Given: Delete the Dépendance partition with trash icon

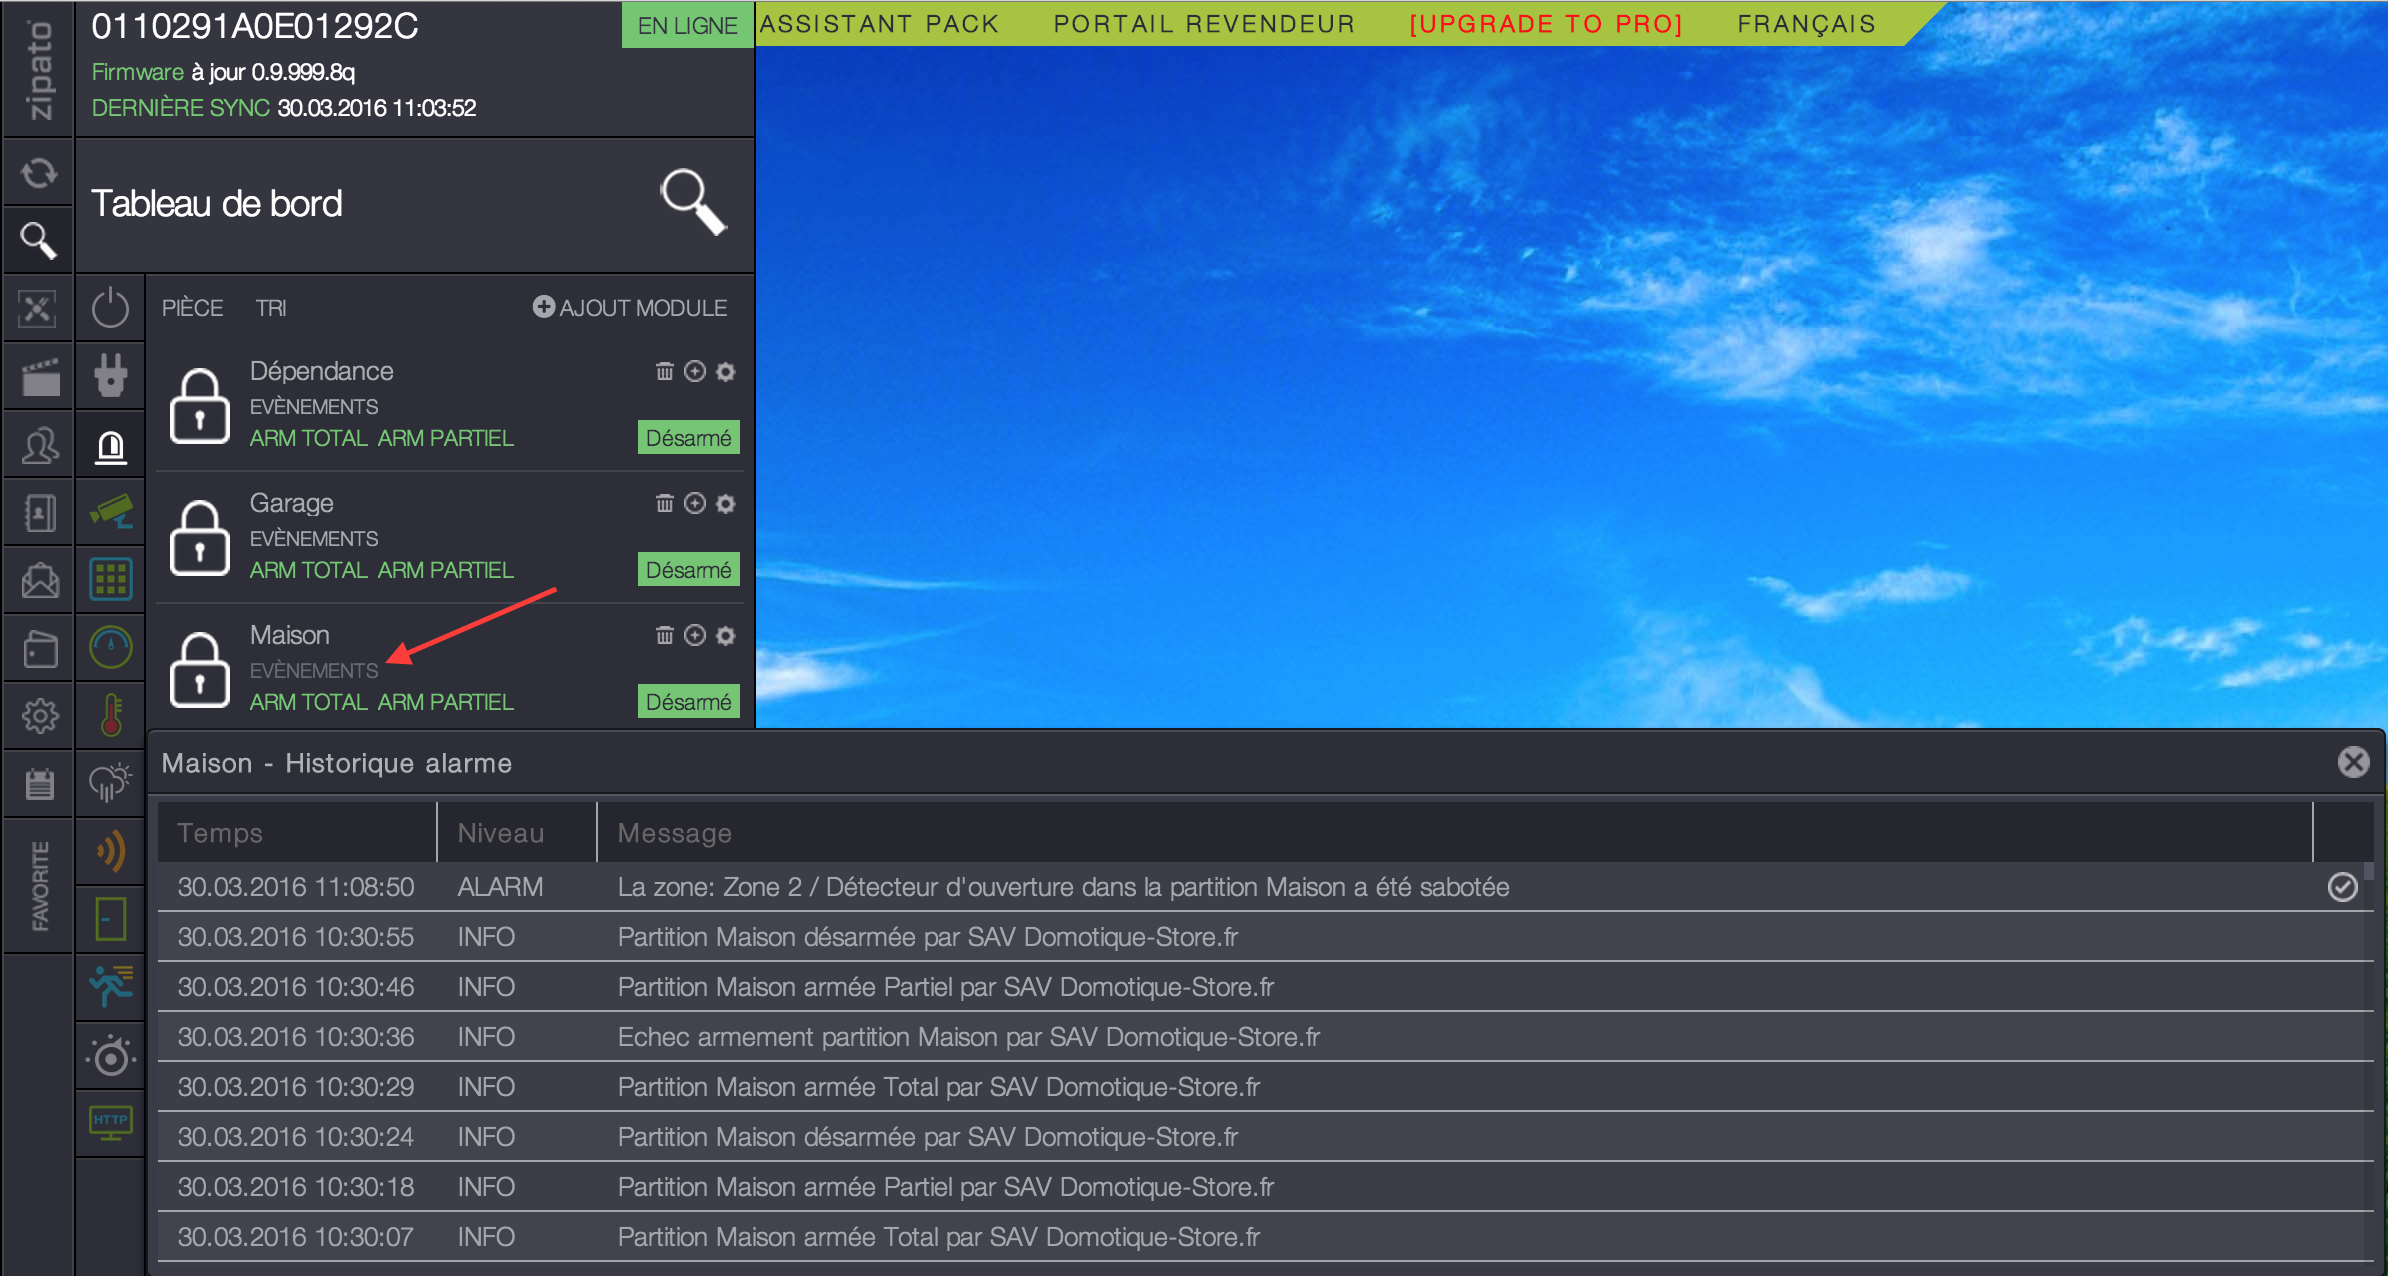Looking at the screenshot, I should (664, 371).
